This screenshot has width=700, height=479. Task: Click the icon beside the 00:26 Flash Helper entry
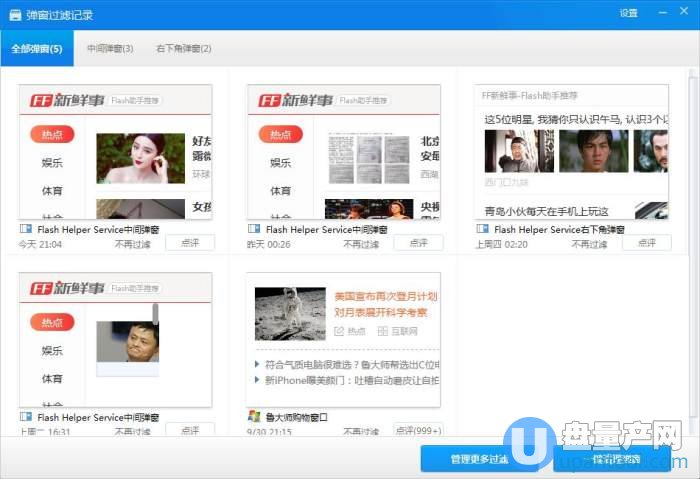pyautogui.click(x=254, y=229)
